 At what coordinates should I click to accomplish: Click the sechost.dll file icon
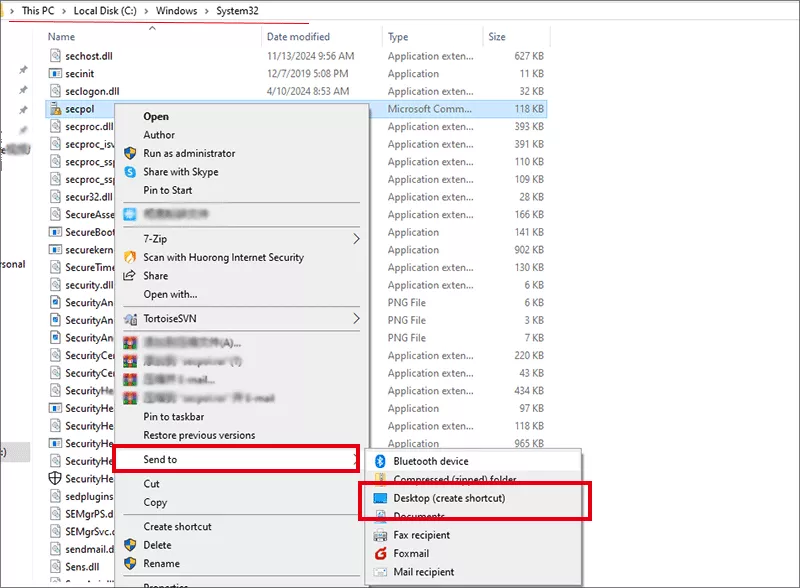tap(55, 56)
